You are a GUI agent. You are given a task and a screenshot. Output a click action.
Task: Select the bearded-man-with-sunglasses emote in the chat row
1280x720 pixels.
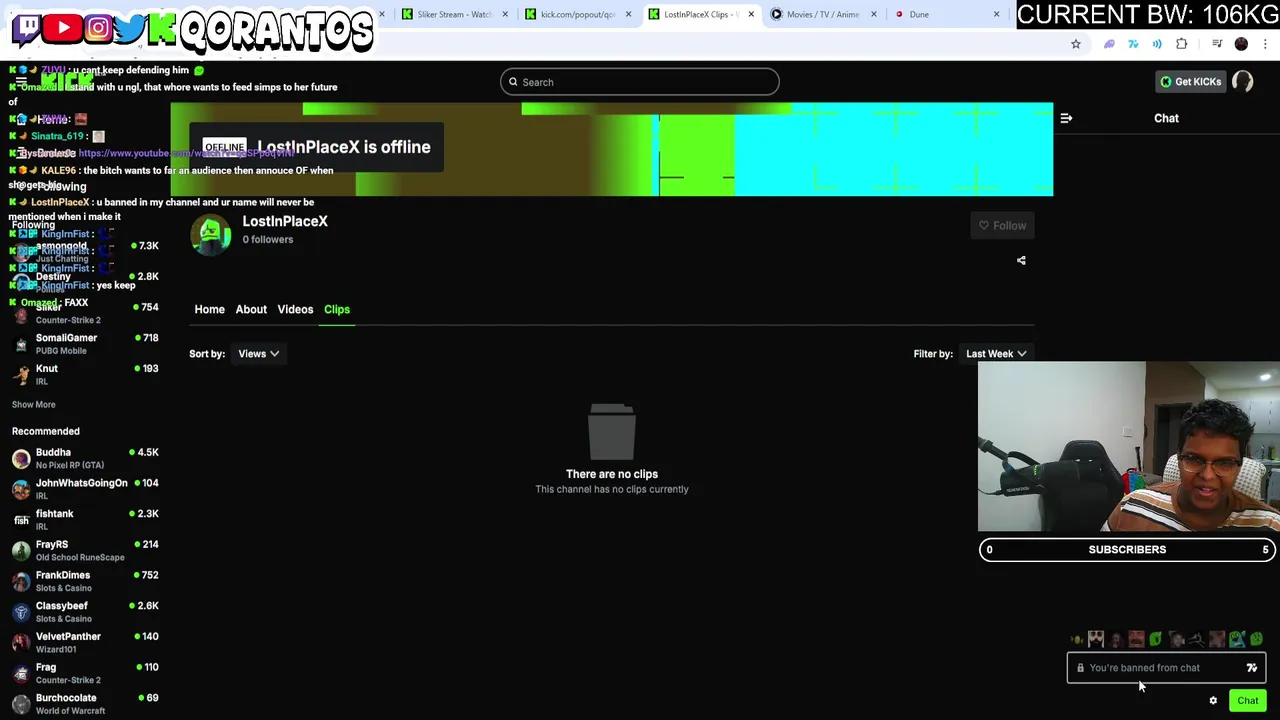coord(1096,639)
